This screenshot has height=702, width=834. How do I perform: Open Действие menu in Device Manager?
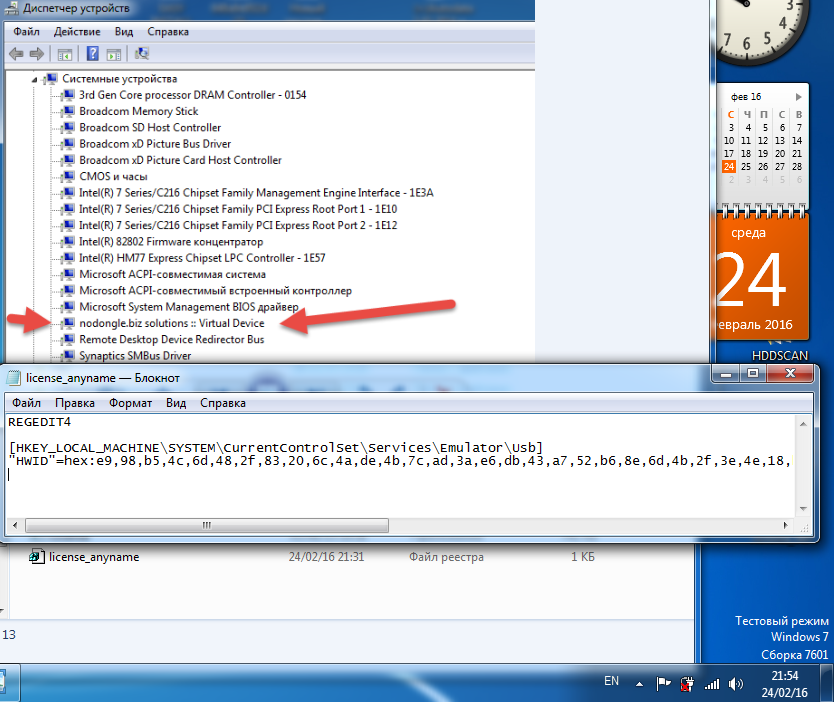coord(77,31)
